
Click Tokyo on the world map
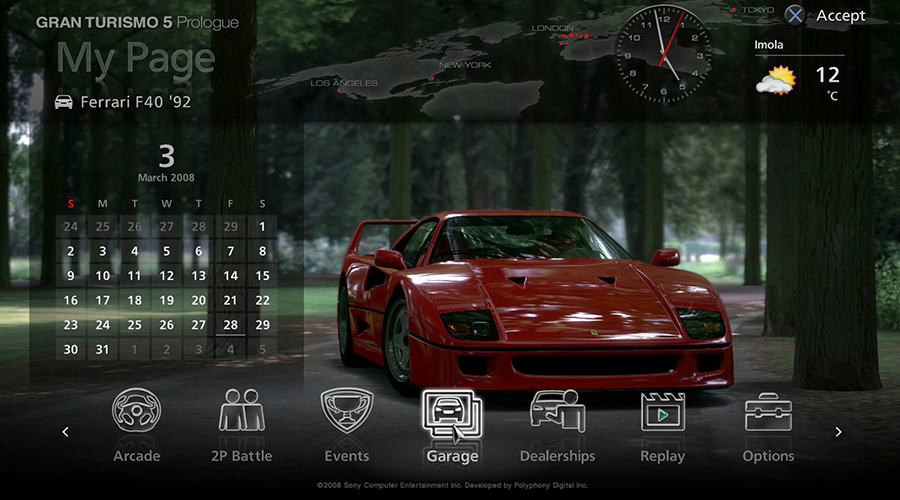tap(758, 10)
